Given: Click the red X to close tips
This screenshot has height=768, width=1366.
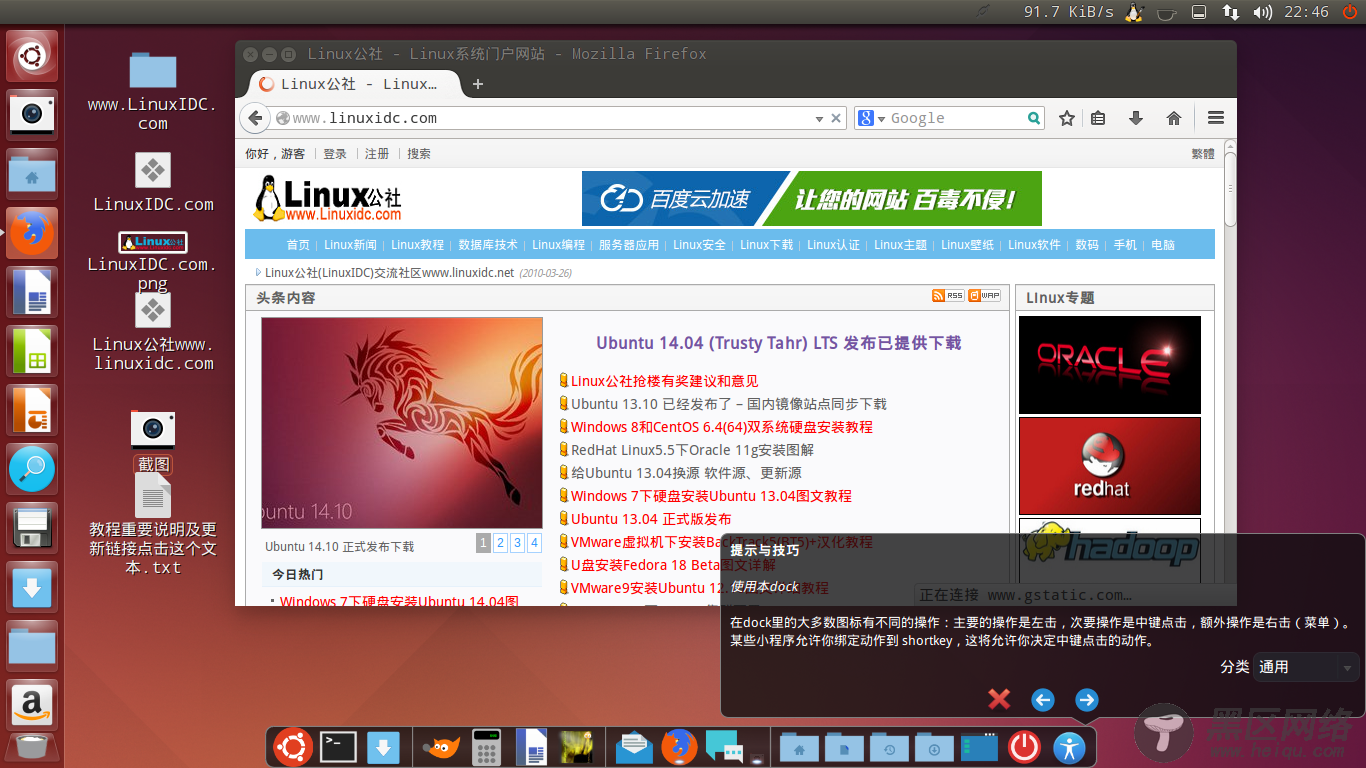Looking at the screenshot, I should [x=999, y=699].
